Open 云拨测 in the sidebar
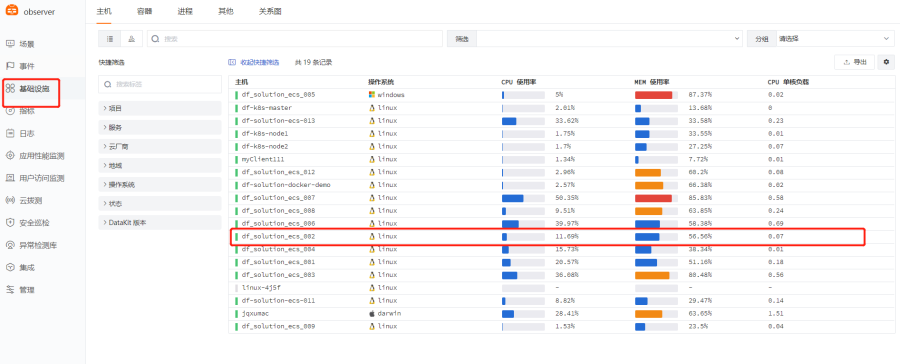The height and width of the screenshot is (364, 900). [x=30, y=200]
